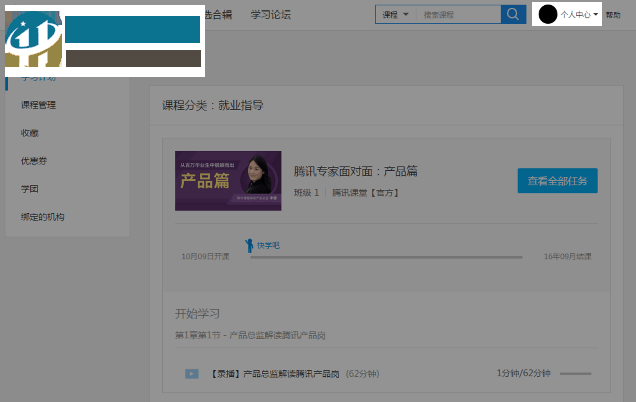Click the 查看全部任务 button
The width and height of the screenshot is (636, 402).
(x=557, y=181)
